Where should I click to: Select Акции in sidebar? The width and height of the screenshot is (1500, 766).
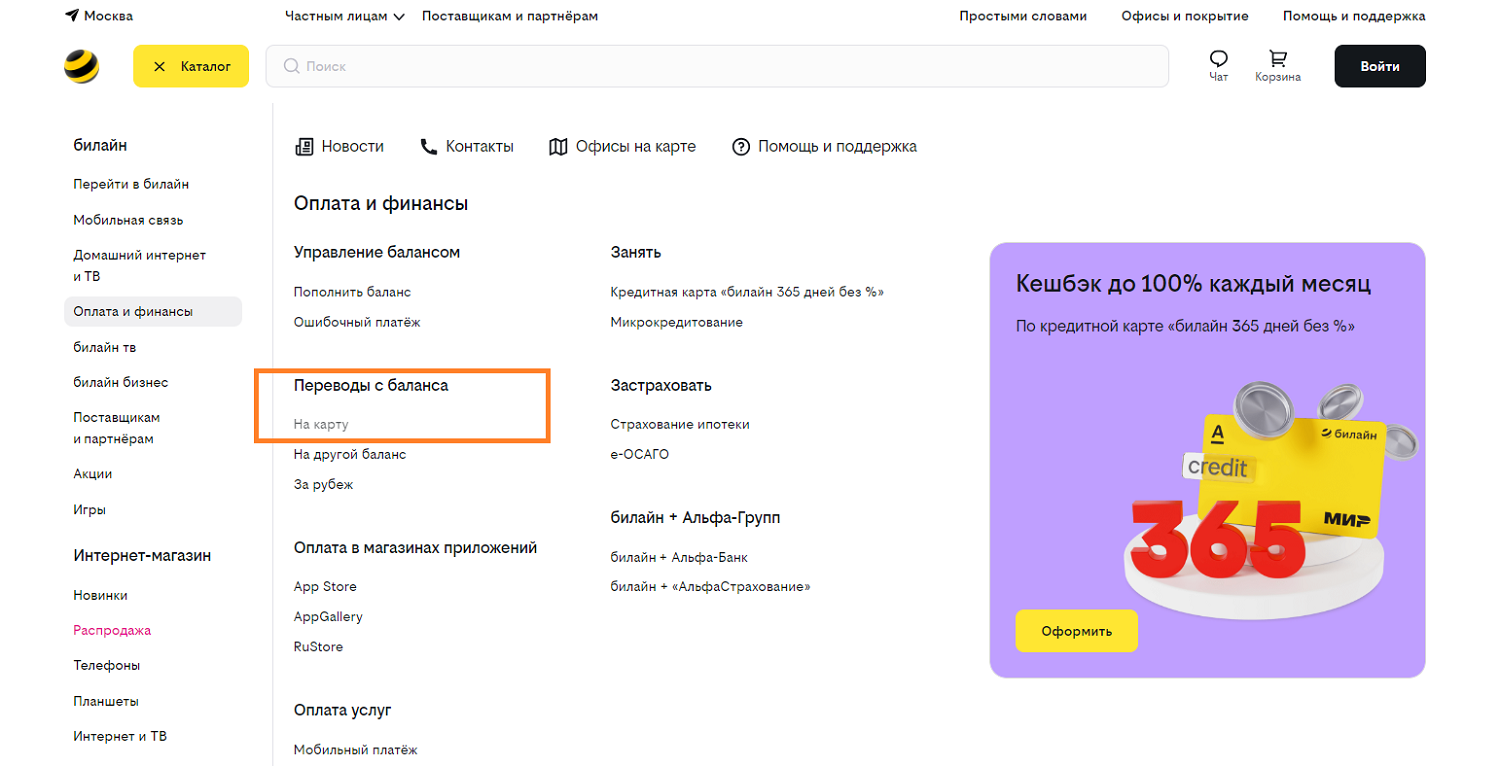click(x=92, y=474)
